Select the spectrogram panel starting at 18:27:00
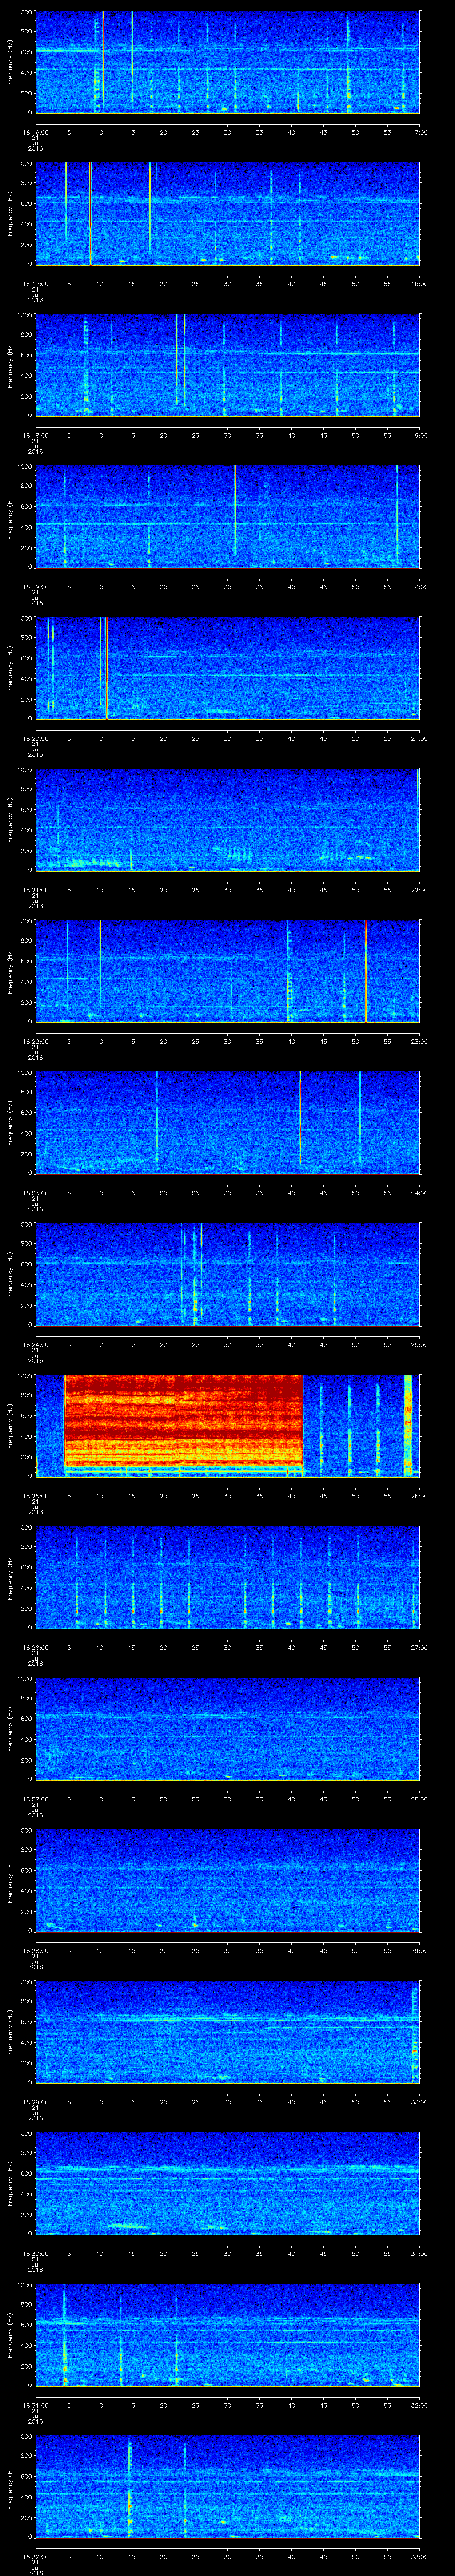The width and height of the screenshot is (455, 2576). pos(227,1728)
